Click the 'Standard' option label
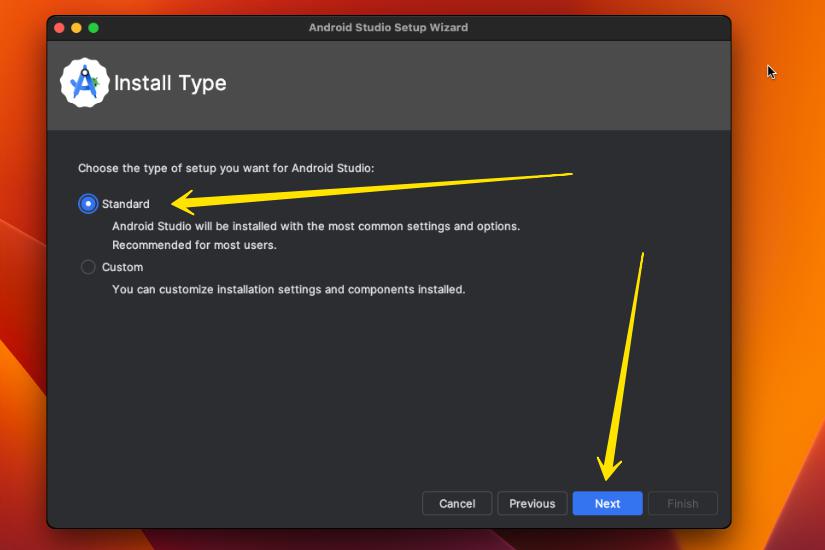This screenshot has width=825, height=550. [x=125, y=204]
